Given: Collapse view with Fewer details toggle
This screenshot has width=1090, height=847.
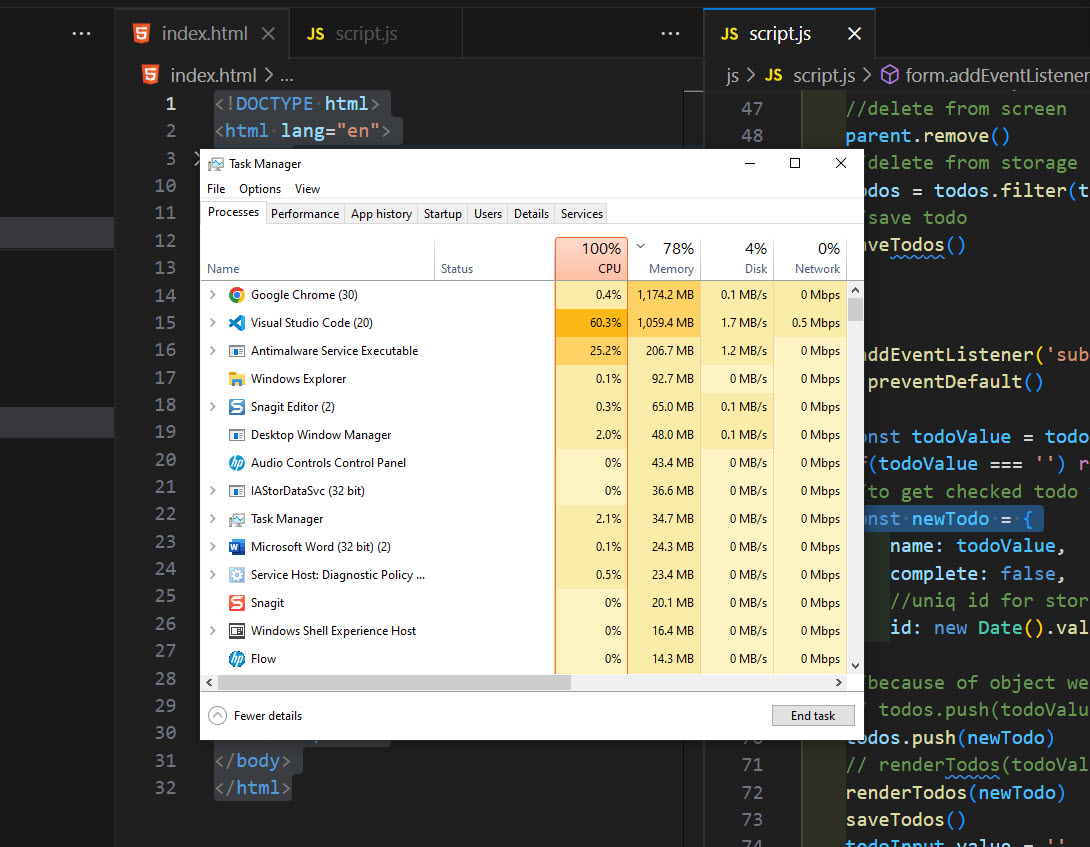Looking at the screenshot, I should pos(255,716).
